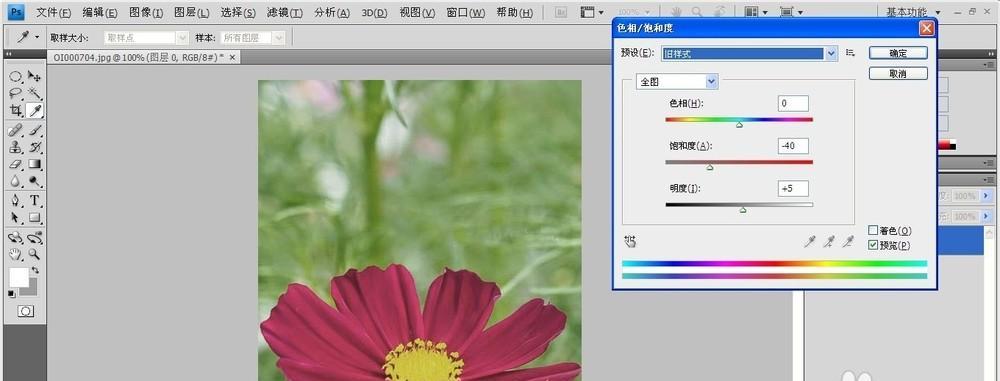The image size is (1000, 381).
Task: Select the Hand tool in the toolbox
Action: 16,254
